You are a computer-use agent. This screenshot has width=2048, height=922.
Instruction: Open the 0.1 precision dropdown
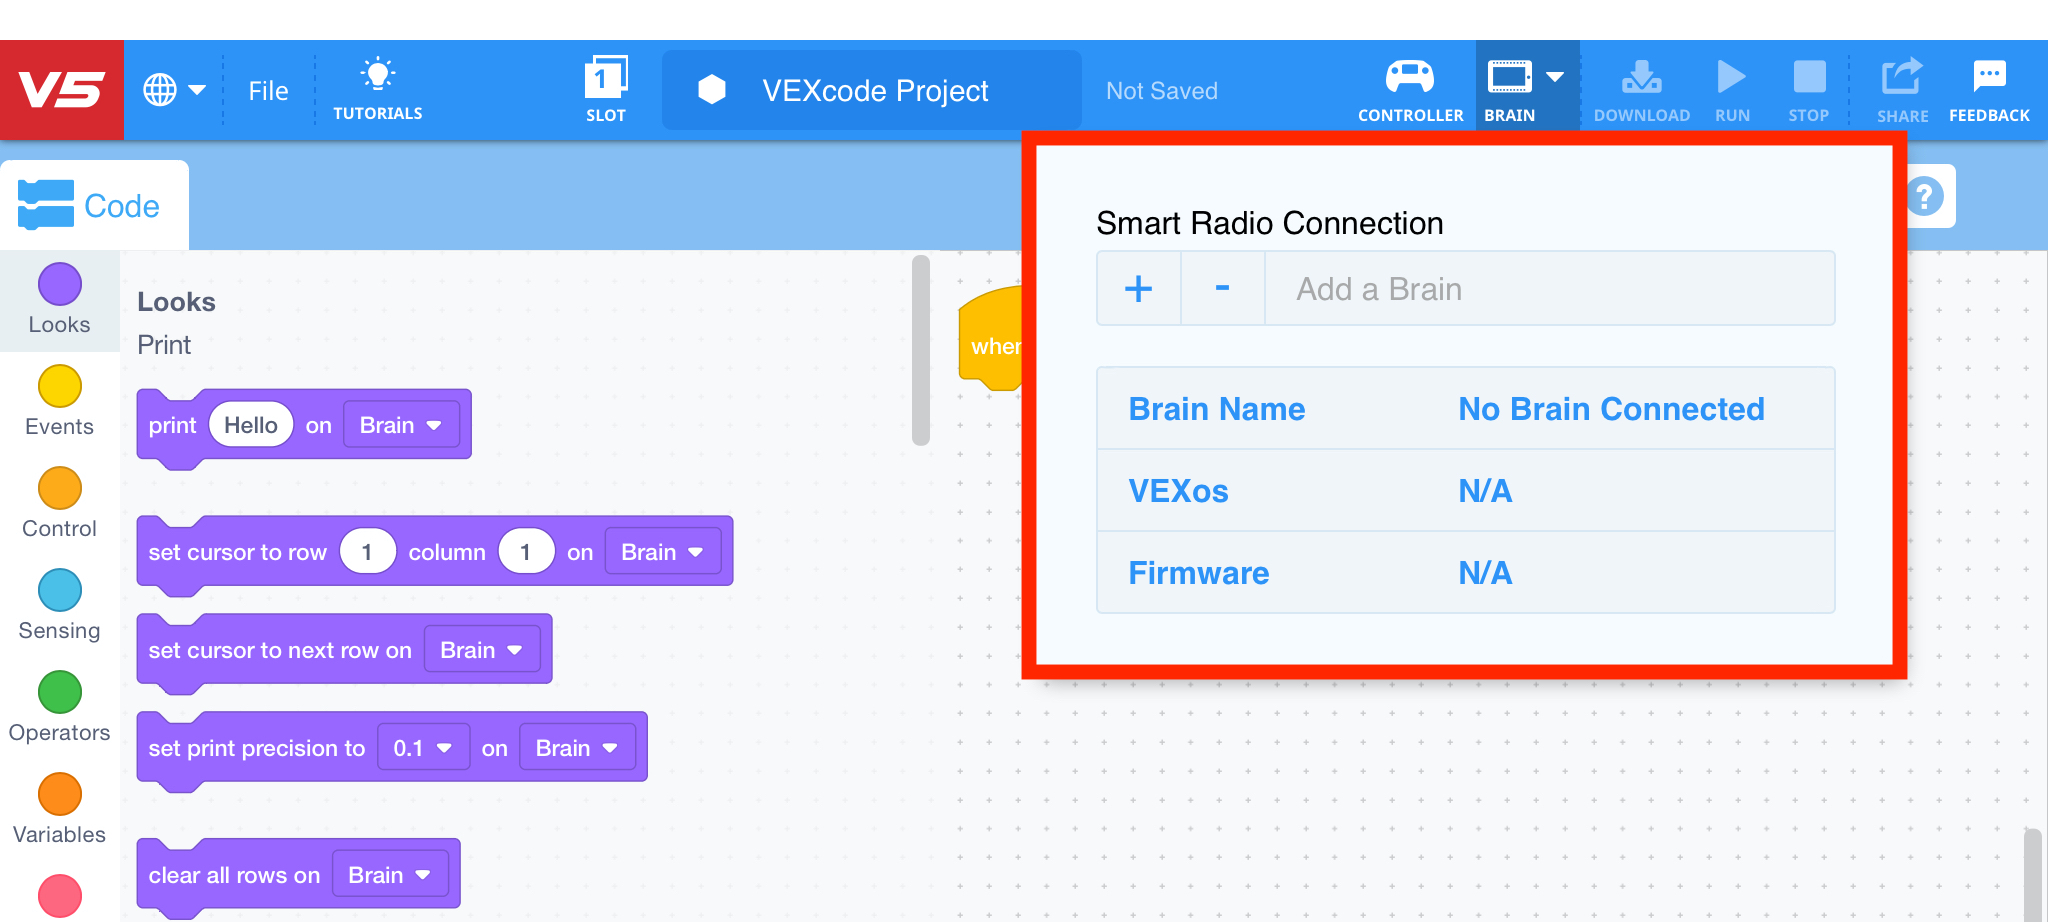pos(423,748)
